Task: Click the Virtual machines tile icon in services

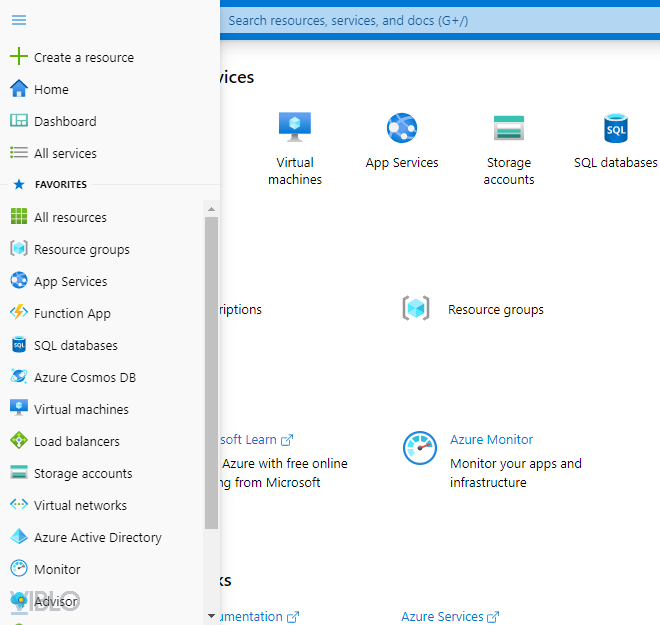Action: click(x=295, y=127)
